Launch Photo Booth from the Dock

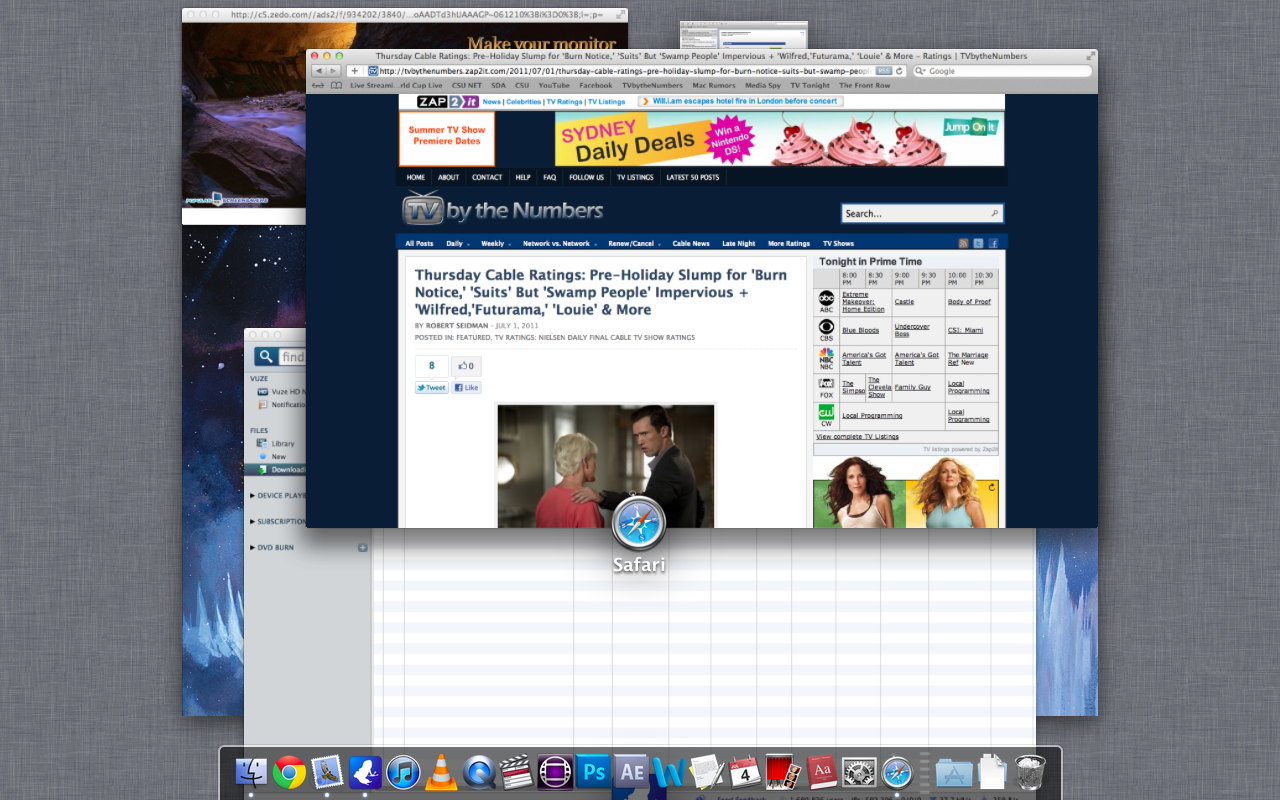coord(782,771)
